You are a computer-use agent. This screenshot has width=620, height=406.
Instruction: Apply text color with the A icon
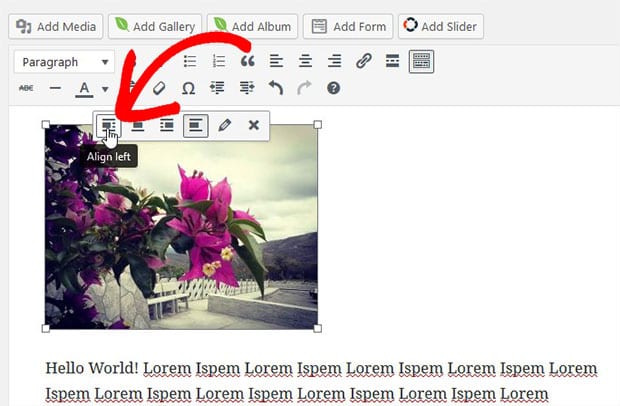click(x=84, y=89)
